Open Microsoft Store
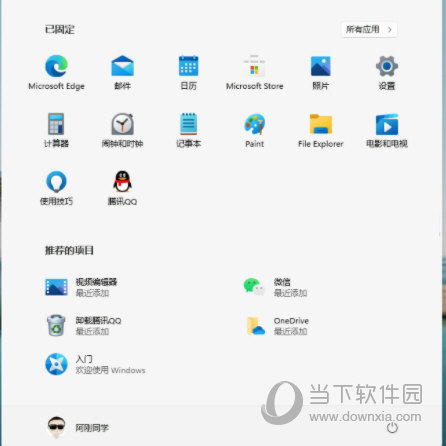The image size is (446, 446). point(254,72)
